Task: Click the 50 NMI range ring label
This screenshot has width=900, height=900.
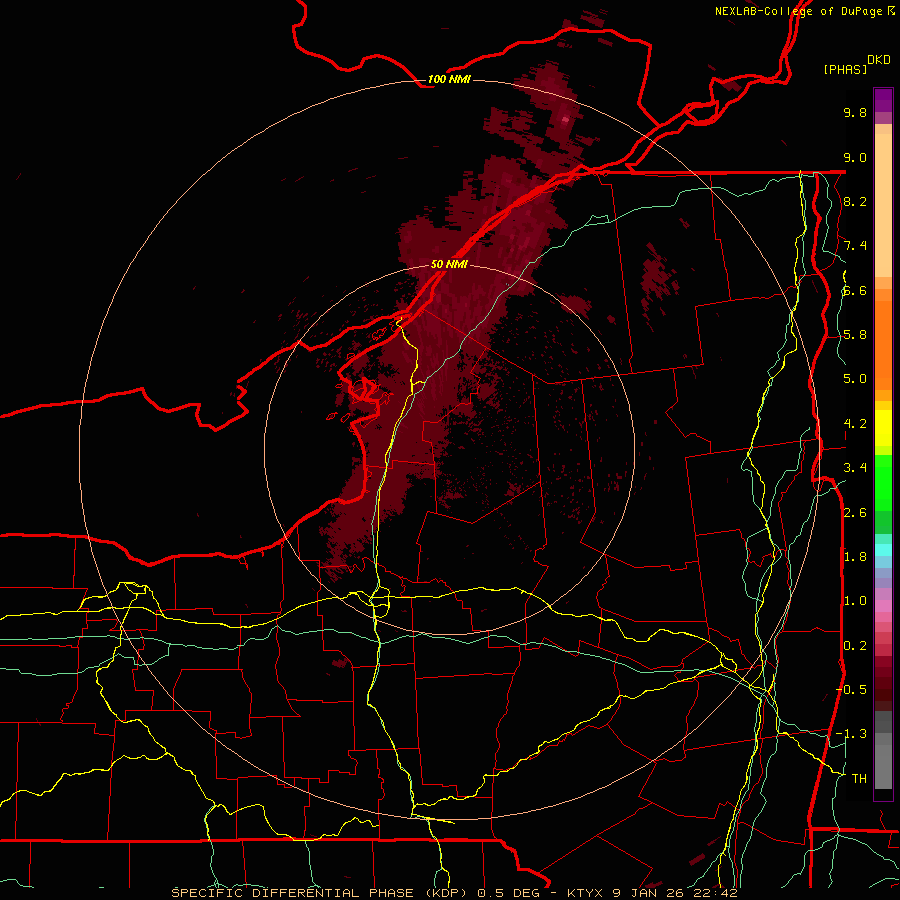Action: click(x=449, y=264)
